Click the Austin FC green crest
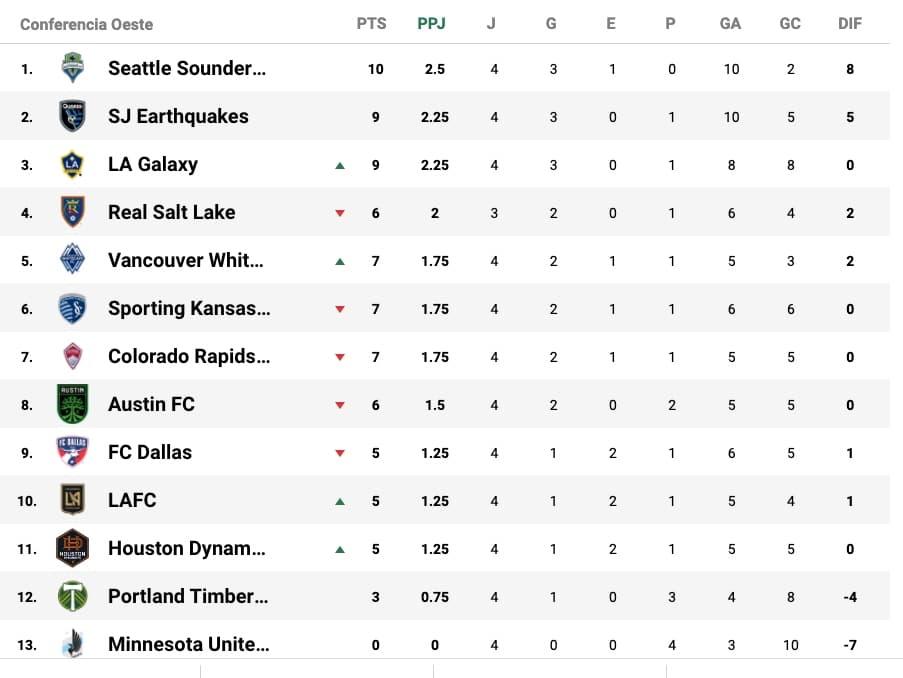Screen dimensions: 903x678 pos(72,404)
